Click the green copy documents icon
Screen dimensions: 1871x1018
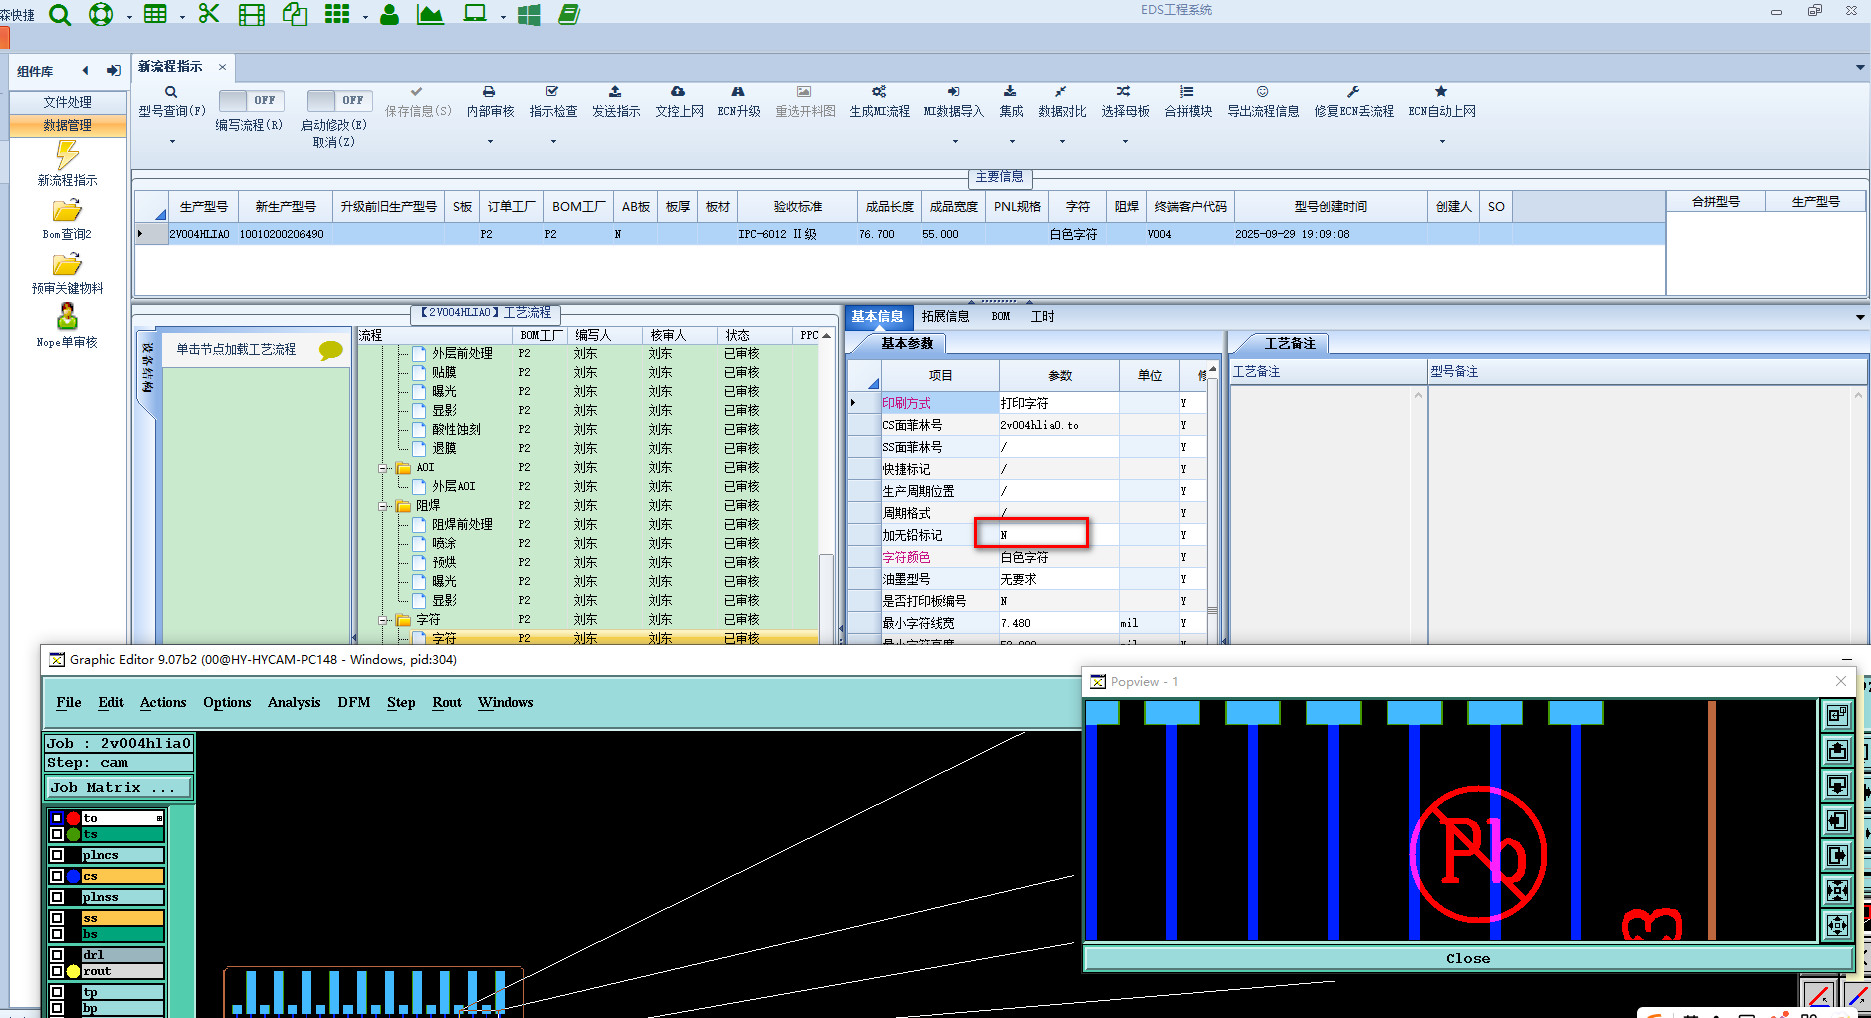click(295, 14)
